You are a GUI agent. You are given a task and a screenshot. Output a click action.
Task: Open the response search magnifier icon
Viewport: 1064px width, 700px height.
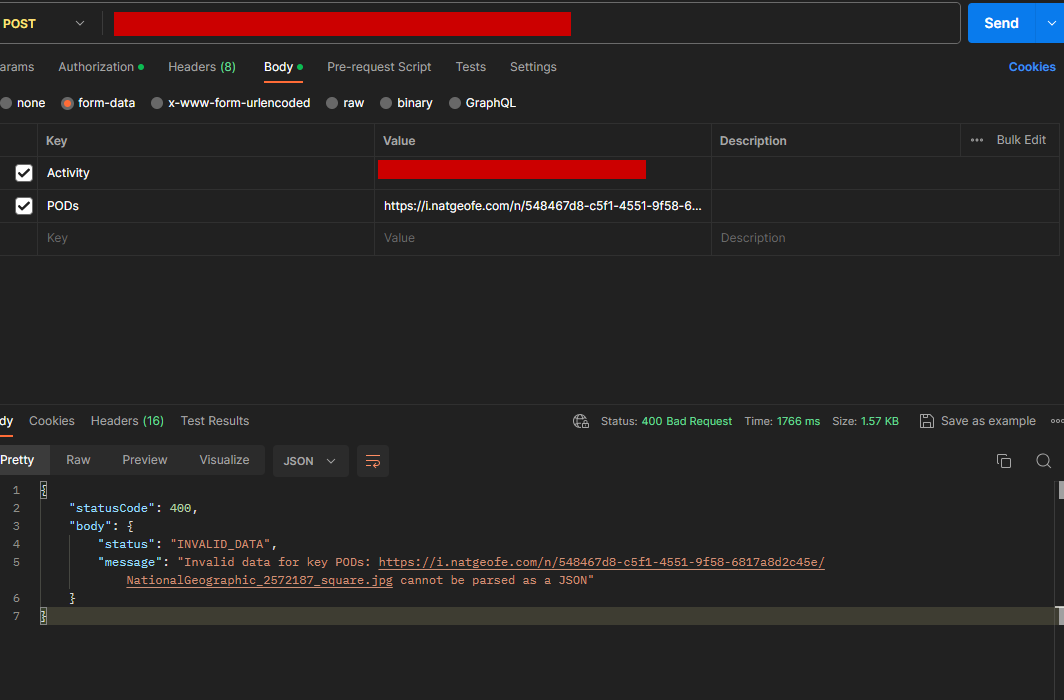(1044, 461)
